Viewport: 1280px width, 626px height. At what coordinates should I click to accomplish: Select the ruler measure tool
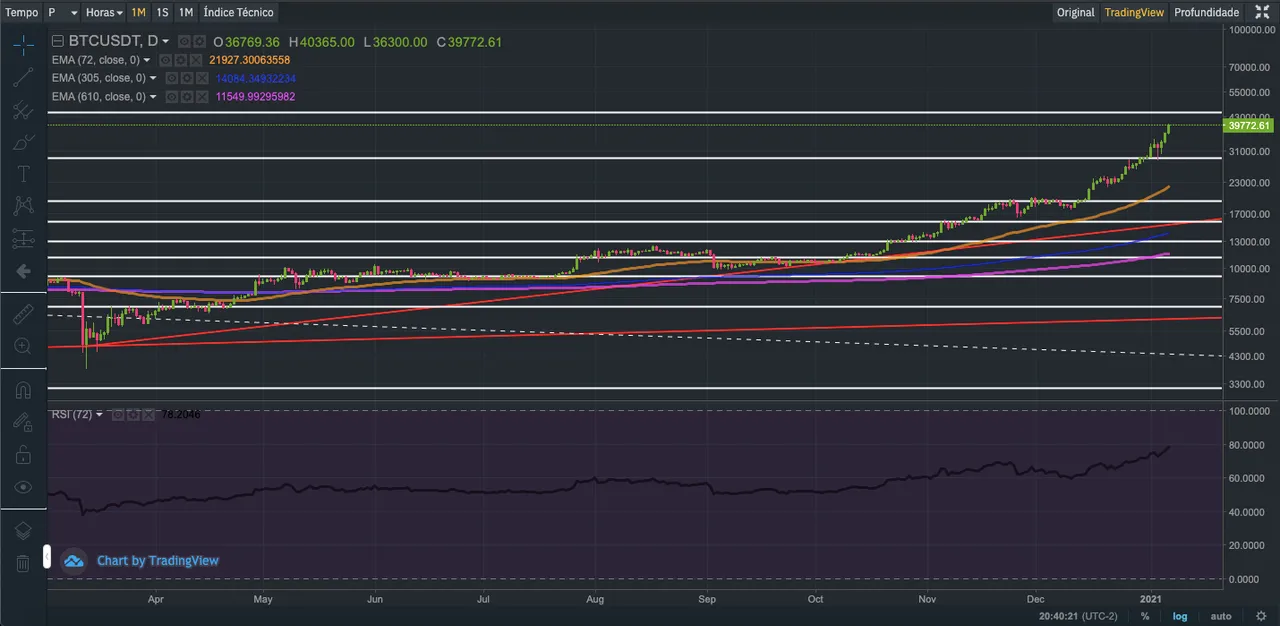[x=23, y=314]
